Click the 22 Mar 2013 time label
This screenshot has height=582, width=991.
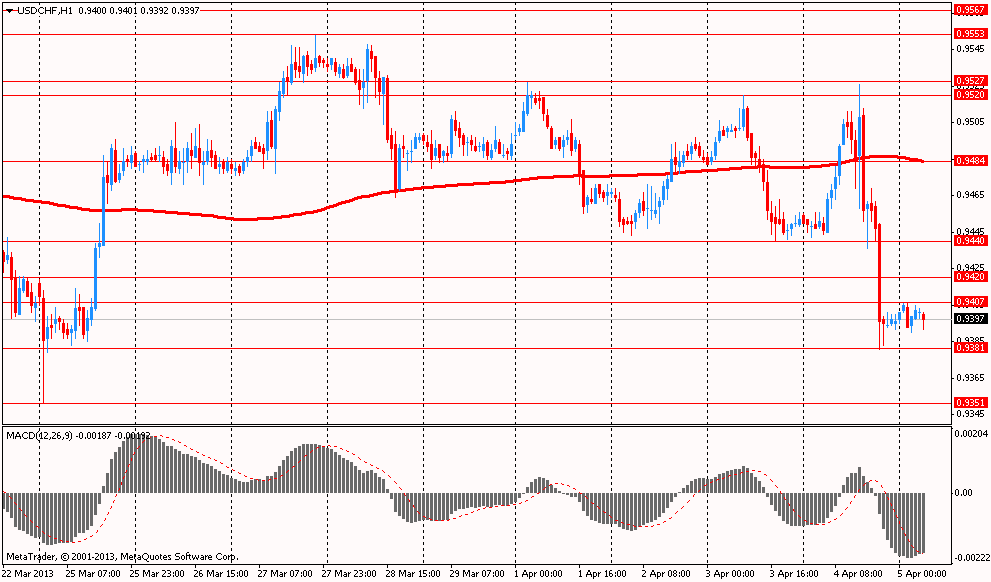(28, 574)
